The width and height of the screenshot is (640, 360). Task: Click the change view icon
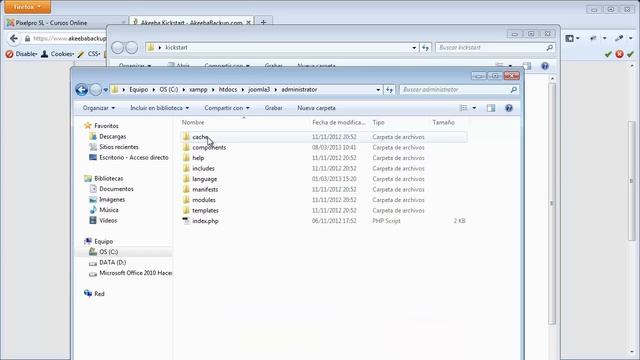click(x=463, y=108)
